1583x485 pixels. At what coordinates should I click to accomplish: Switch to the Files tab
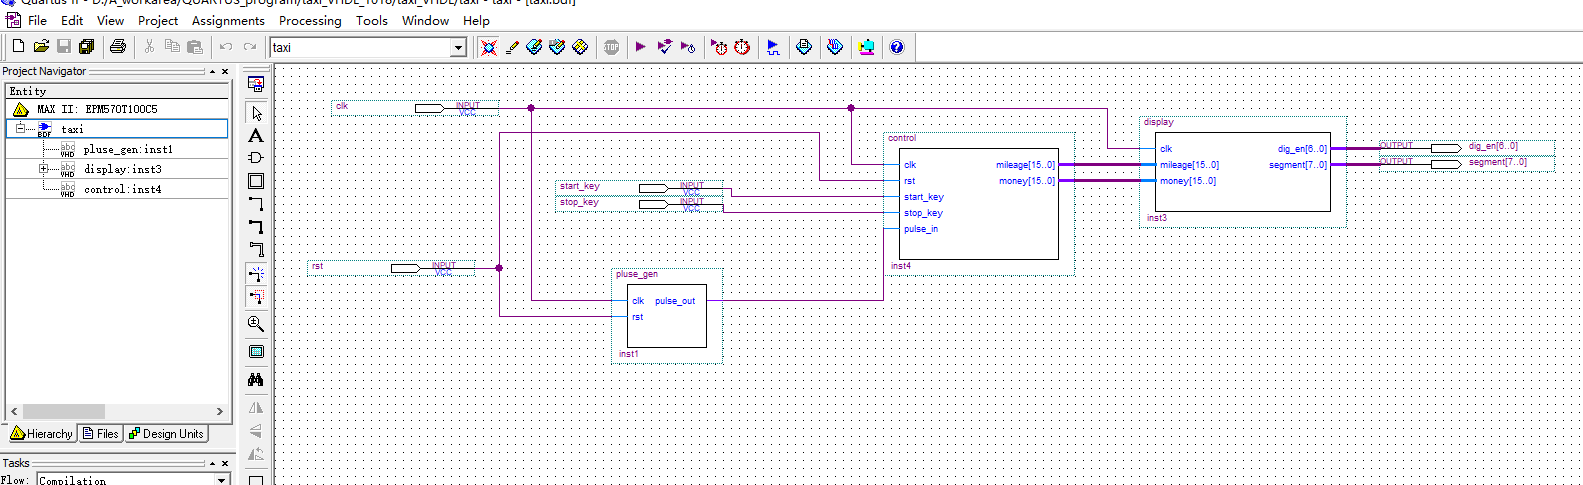click(x=101, y=434)
